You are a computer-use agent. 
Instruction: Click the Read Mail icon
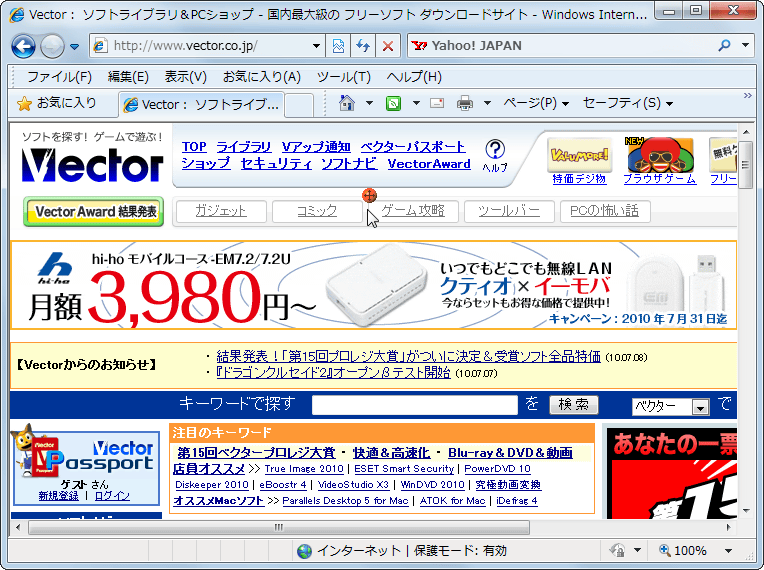click(437, 103)
